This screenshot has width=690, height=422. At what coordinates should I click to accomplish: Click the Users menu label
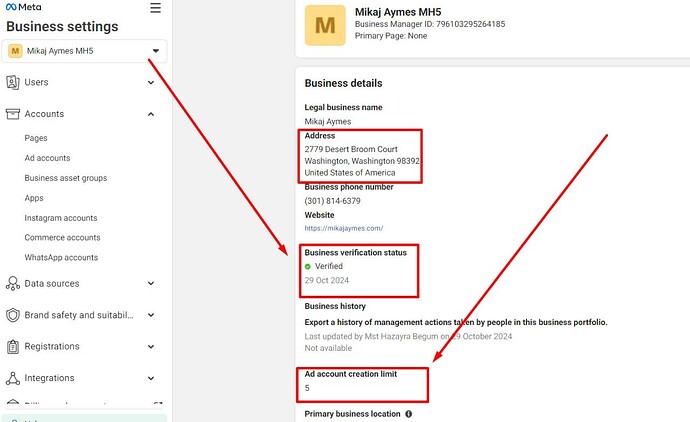(x=36, y=82)
